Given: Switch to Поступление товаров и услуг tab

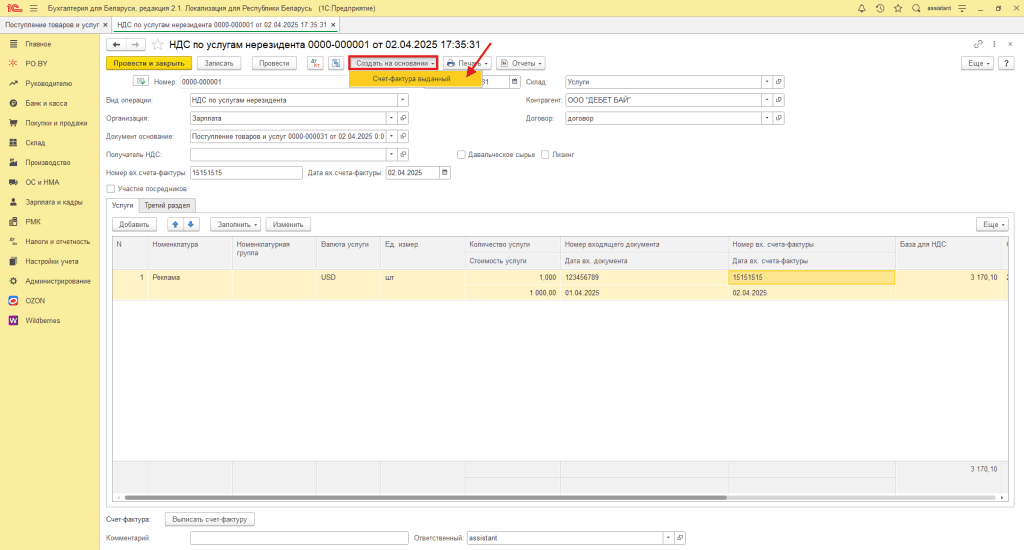Looking at the screenshot, I should 55,25.
